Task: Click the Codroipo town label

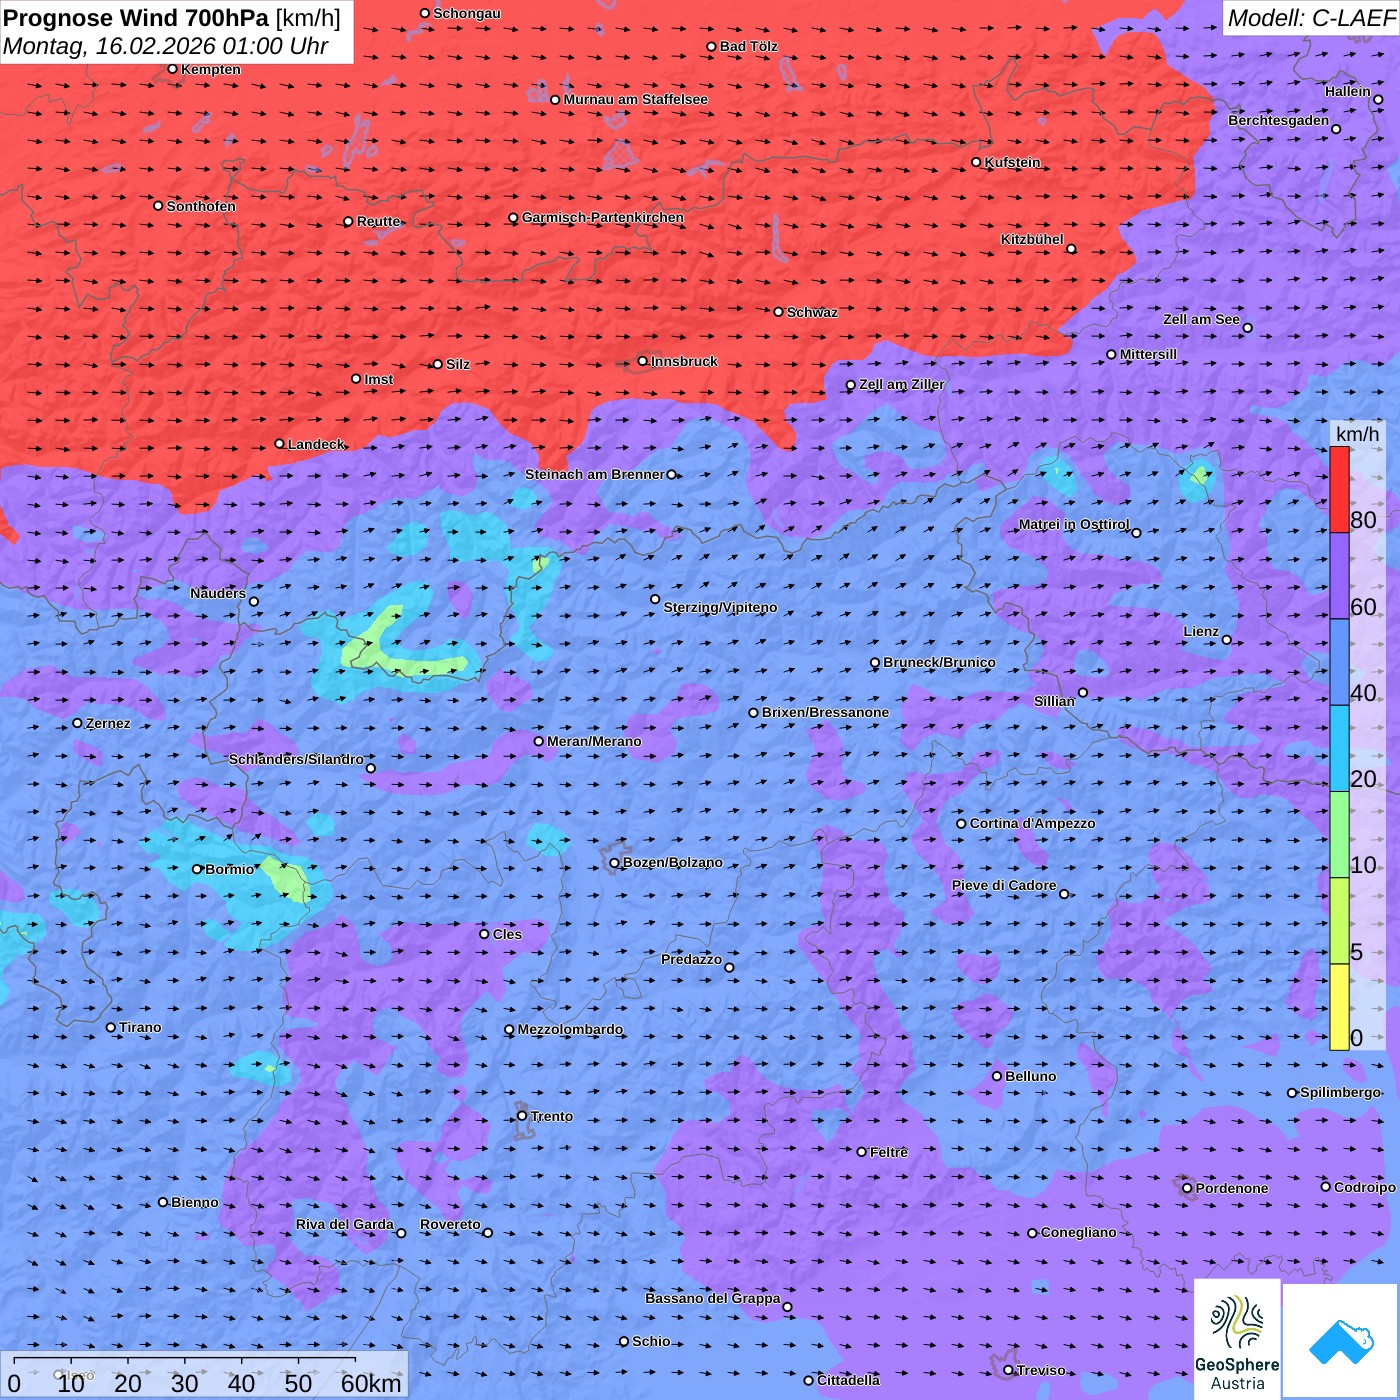Action: pyautogui.click(x=1364, y=1187)
